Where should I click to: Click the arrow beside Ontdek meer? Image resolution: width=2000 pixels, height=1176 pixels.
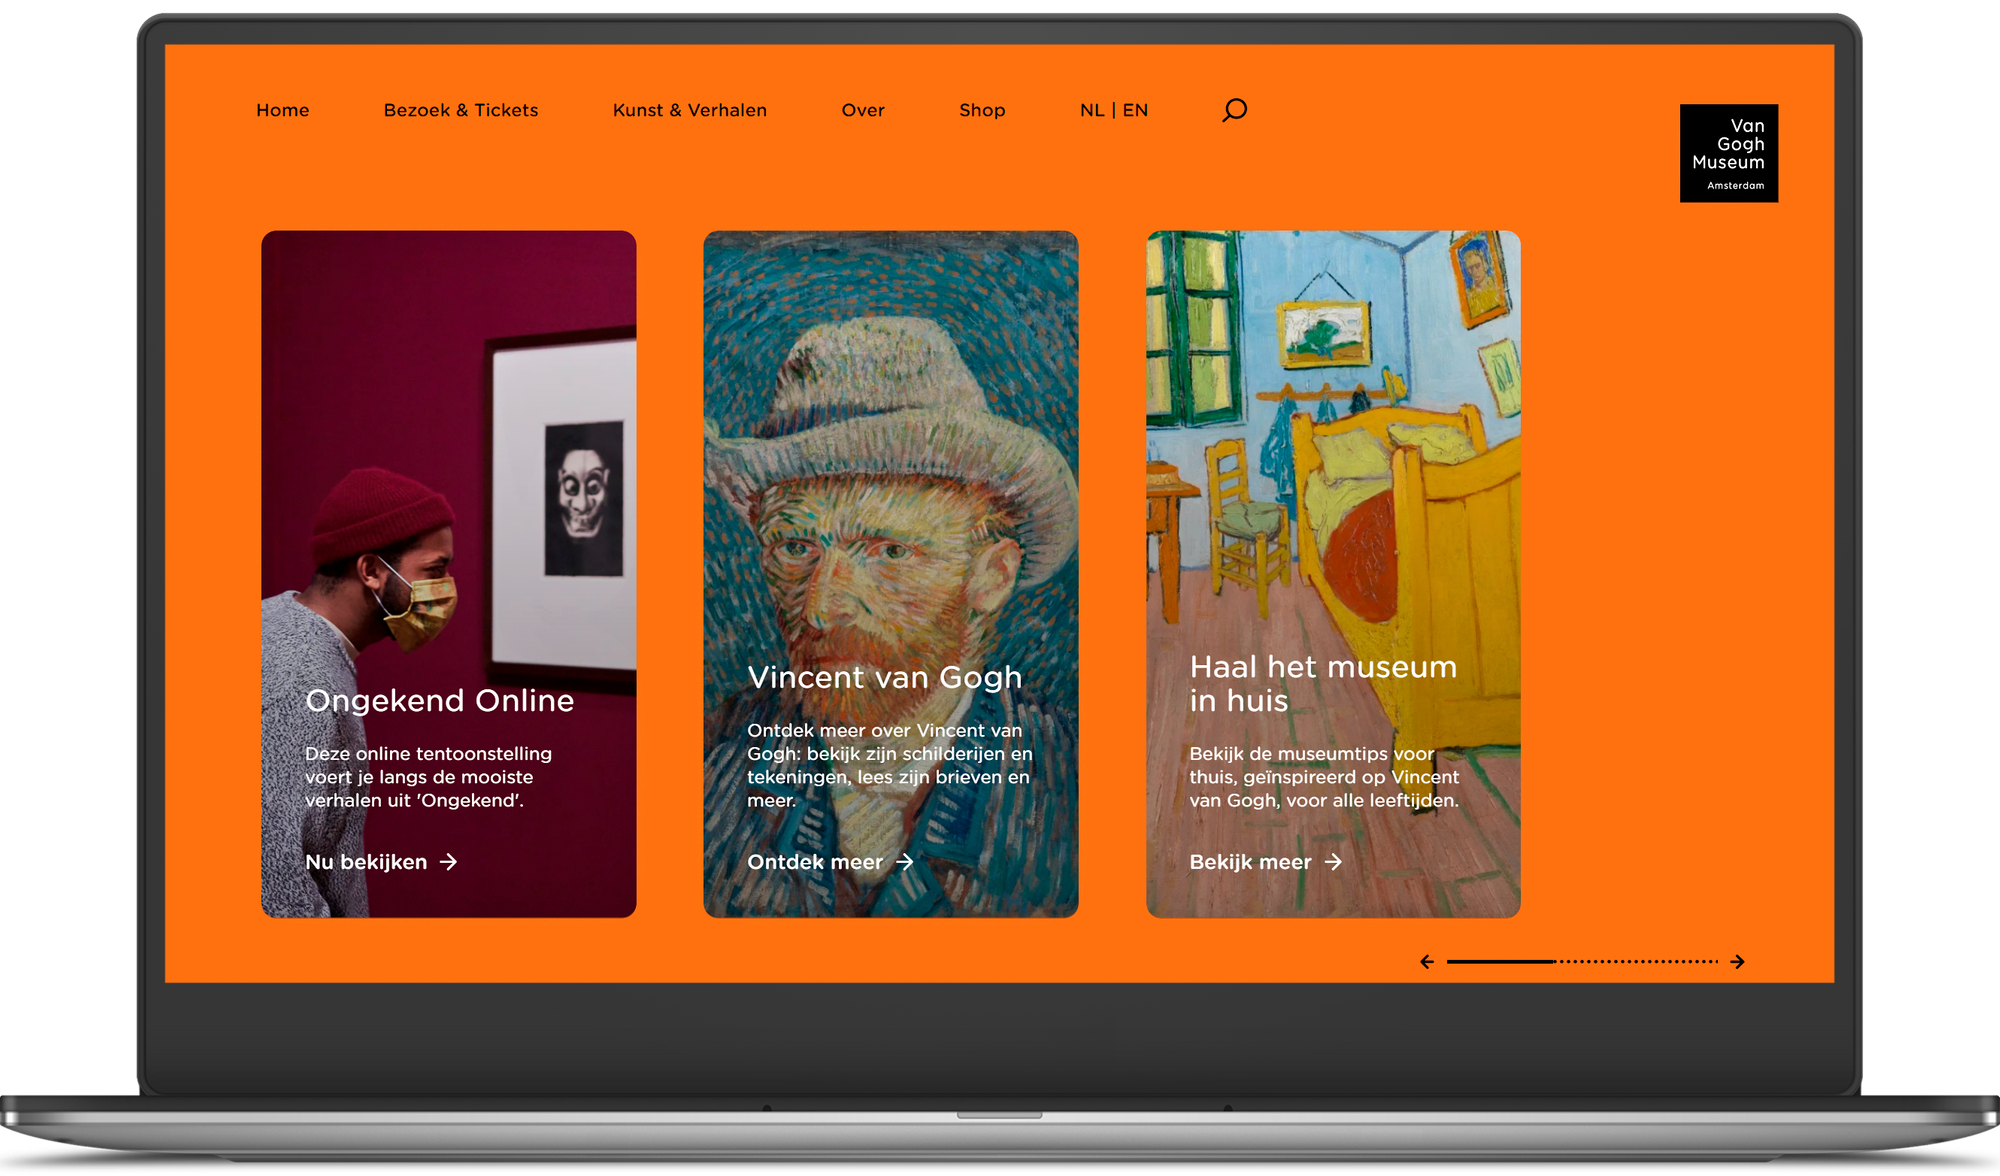click(903, 862)
